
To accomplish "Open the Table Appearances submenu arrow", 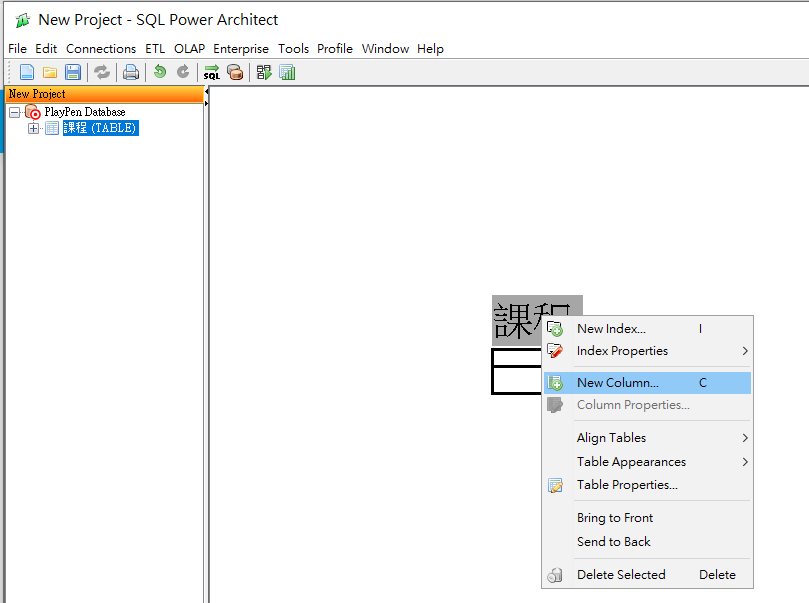I will [x=745, y=462].
